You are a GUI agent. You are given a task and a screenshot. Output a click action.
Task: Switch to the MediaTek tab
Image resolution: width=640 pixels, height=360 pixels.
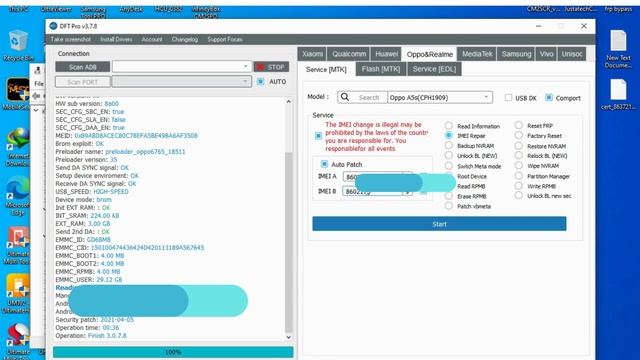(x=477, y=54)
